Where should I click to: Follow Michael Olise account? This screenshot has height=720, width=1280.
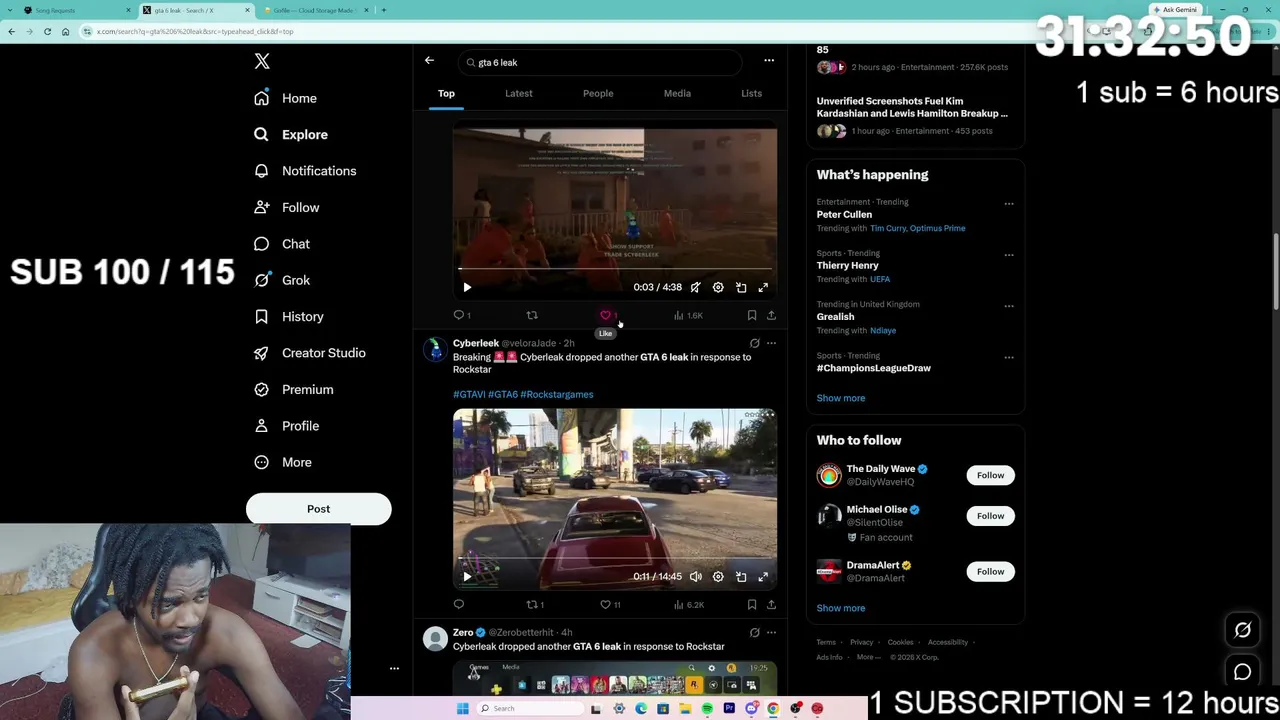[x=990, y=516]
